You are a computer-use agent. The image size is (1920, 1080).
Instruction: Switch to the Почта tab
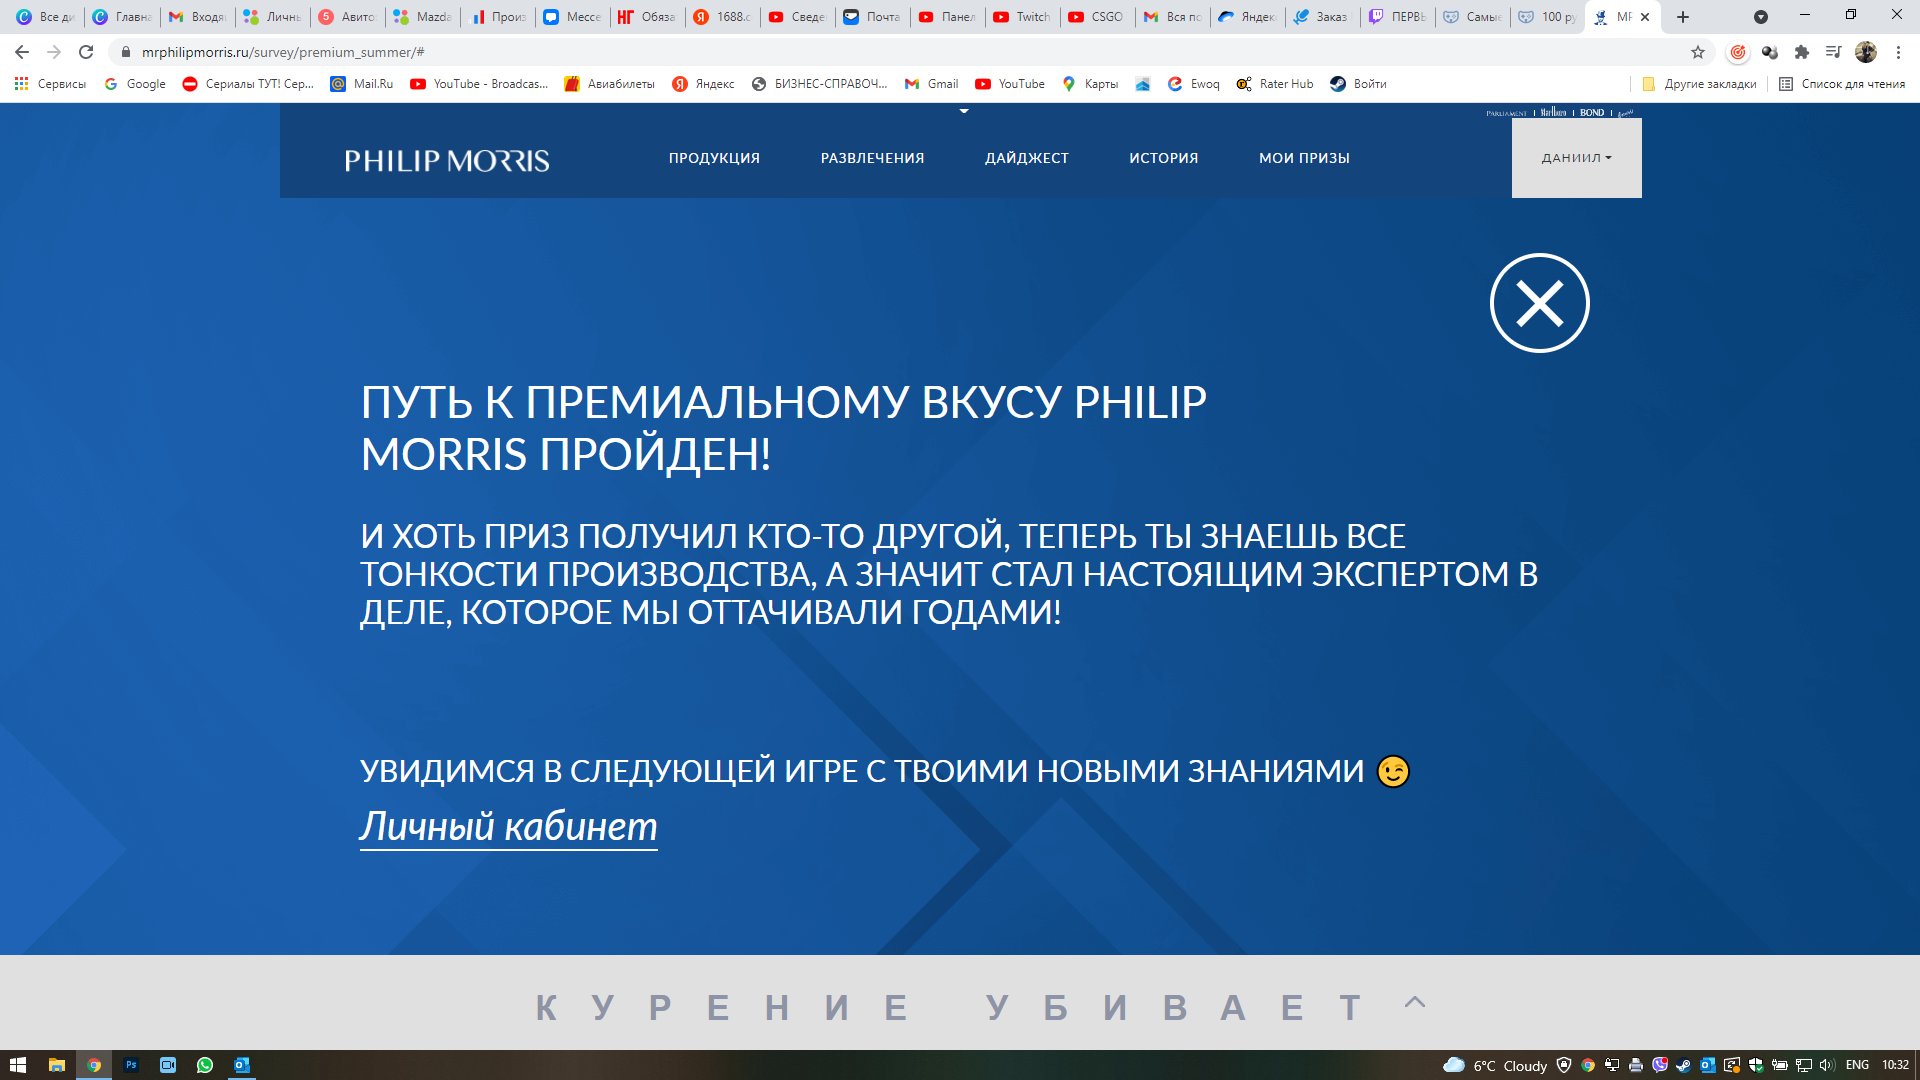click(873, 17)
